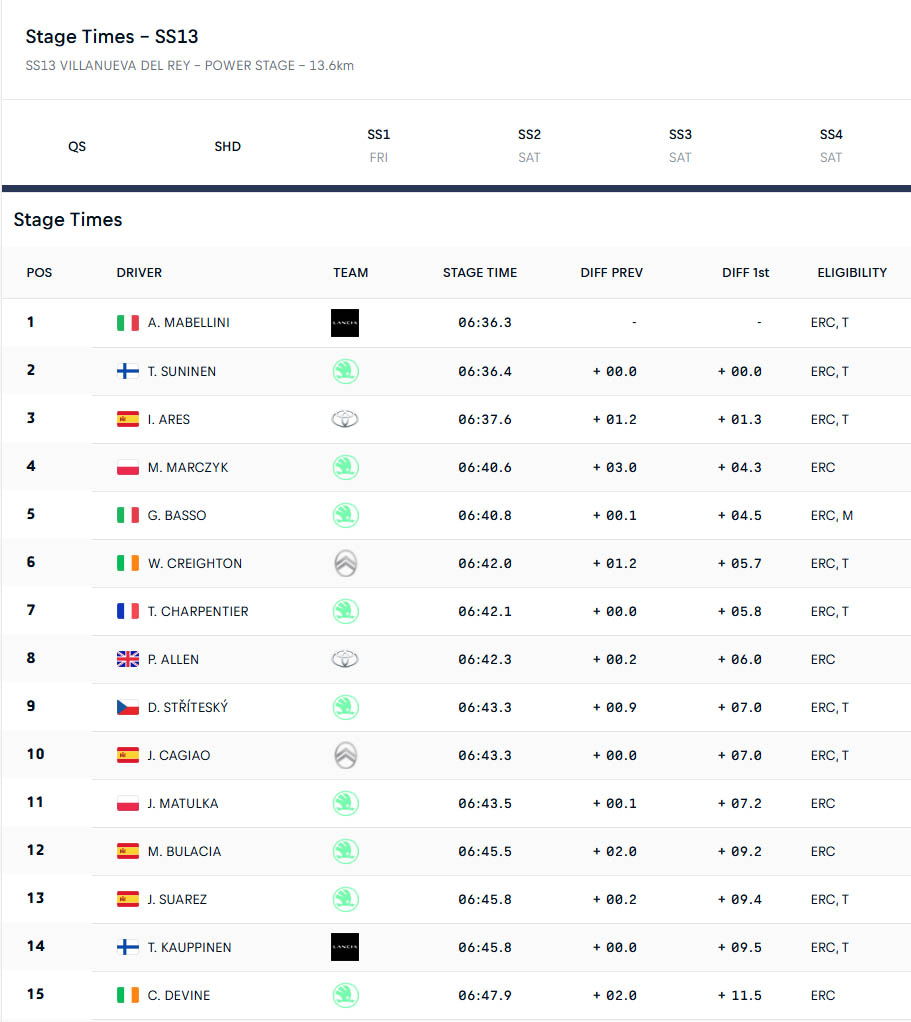Click the Lancia logo beside T. Kauppinen

click(x=345, y=947)
